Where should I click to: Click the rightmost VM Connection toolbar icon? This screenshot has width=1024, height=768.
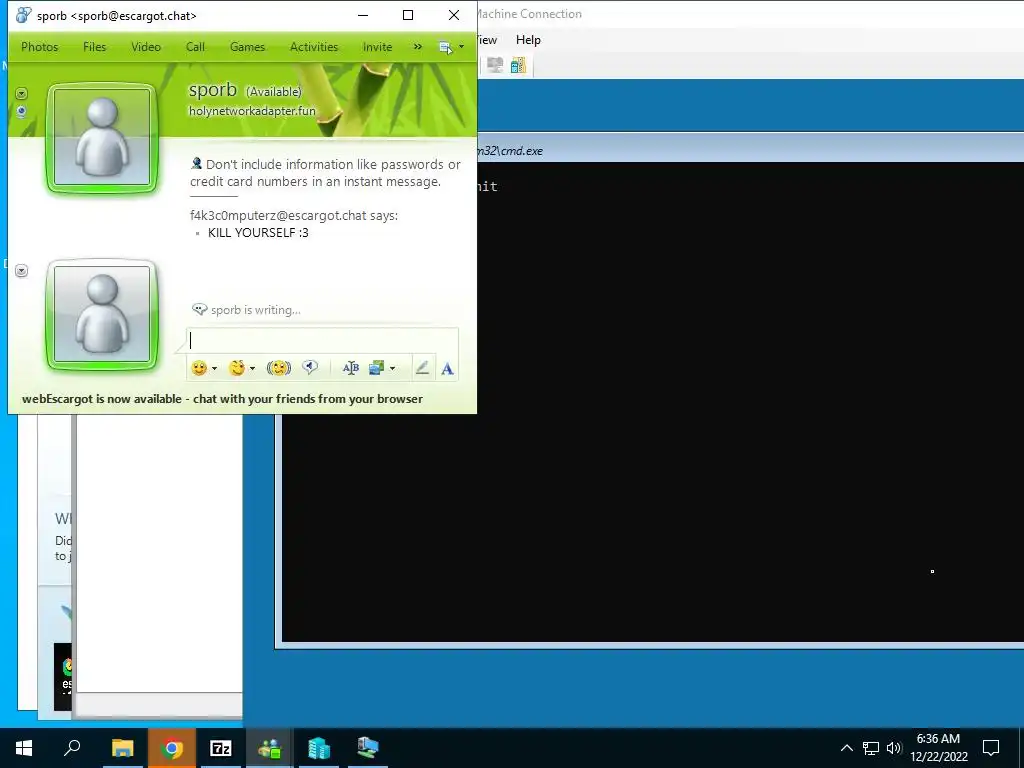pyautogui.click(x=519, y=65)
